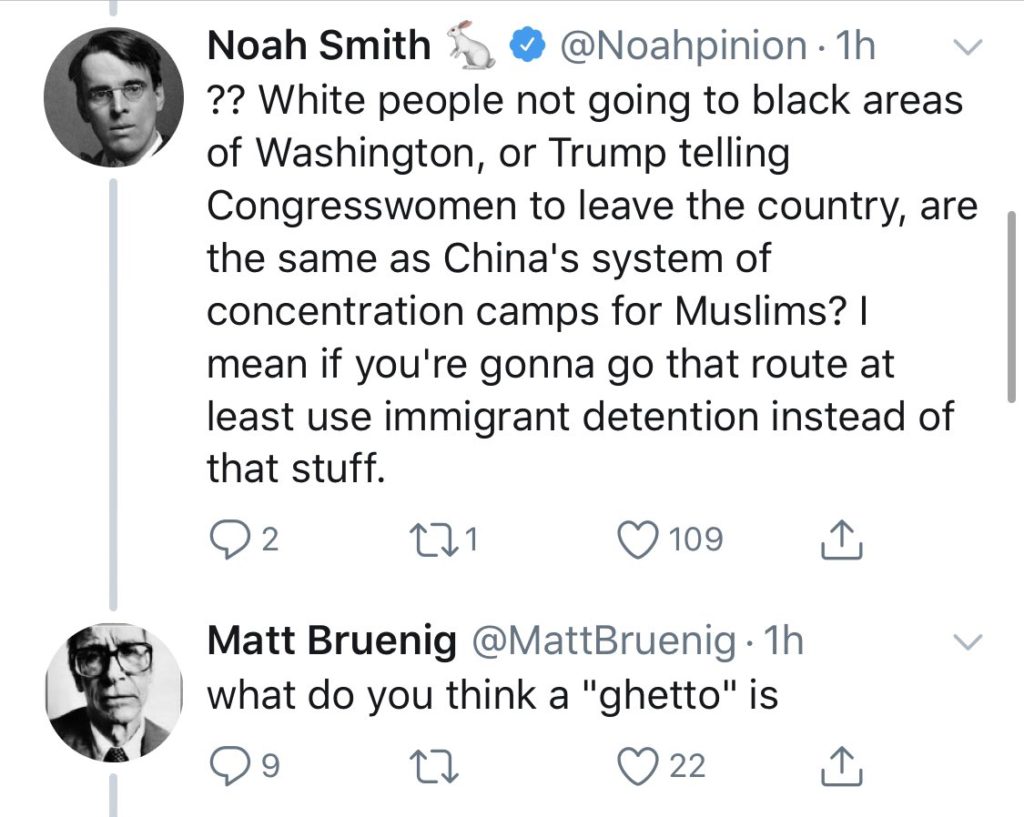Click the Matt Bruenig display name

click(x=330, y=642)
